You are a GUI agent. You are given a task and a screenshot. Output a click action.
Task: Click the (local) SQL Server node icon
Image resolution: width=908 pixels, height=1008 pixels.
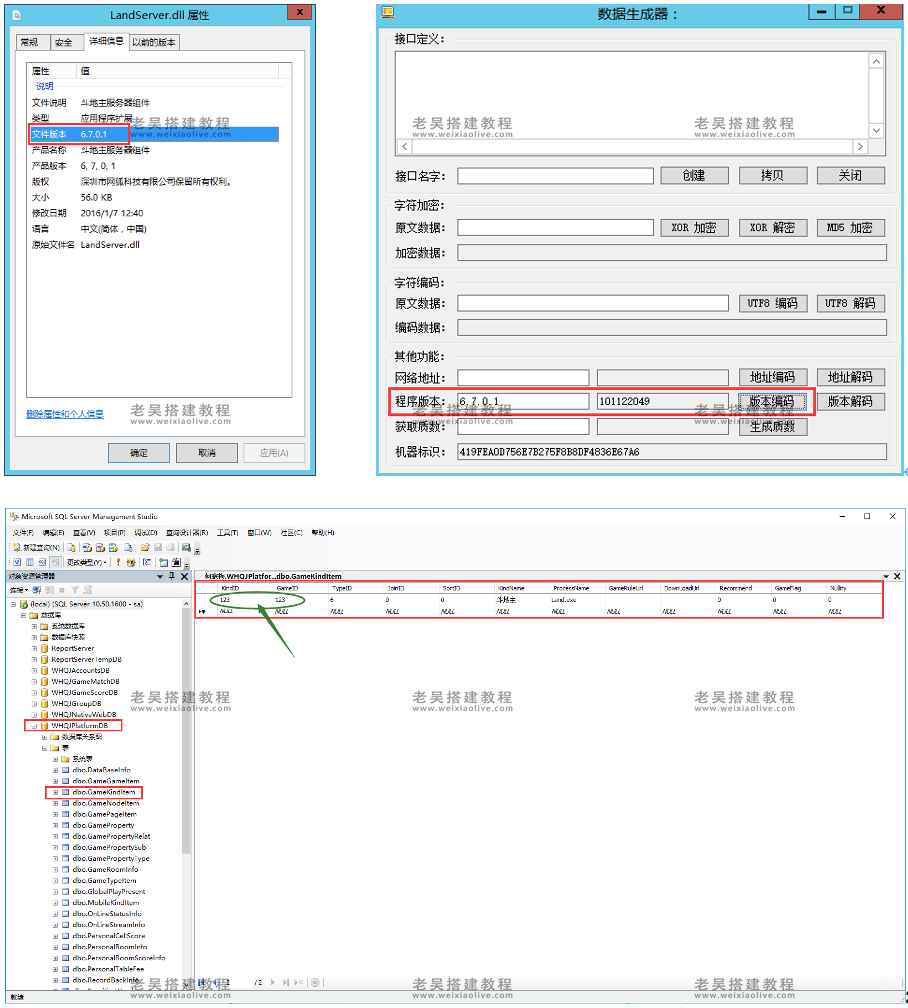[x=23, y=604]
